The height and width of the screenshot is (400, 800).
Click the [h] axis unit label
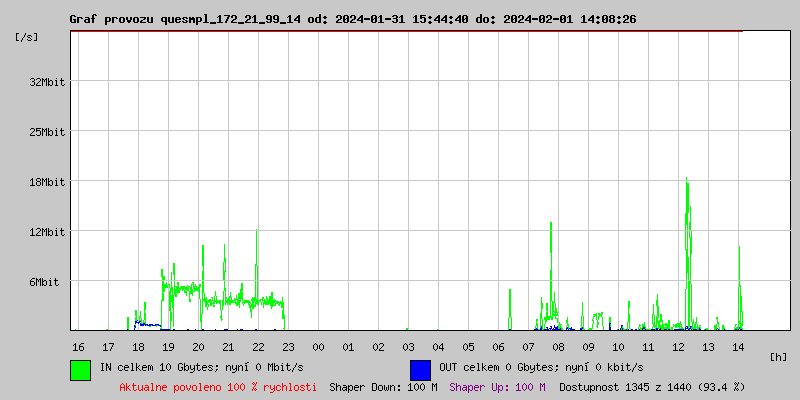778,357
